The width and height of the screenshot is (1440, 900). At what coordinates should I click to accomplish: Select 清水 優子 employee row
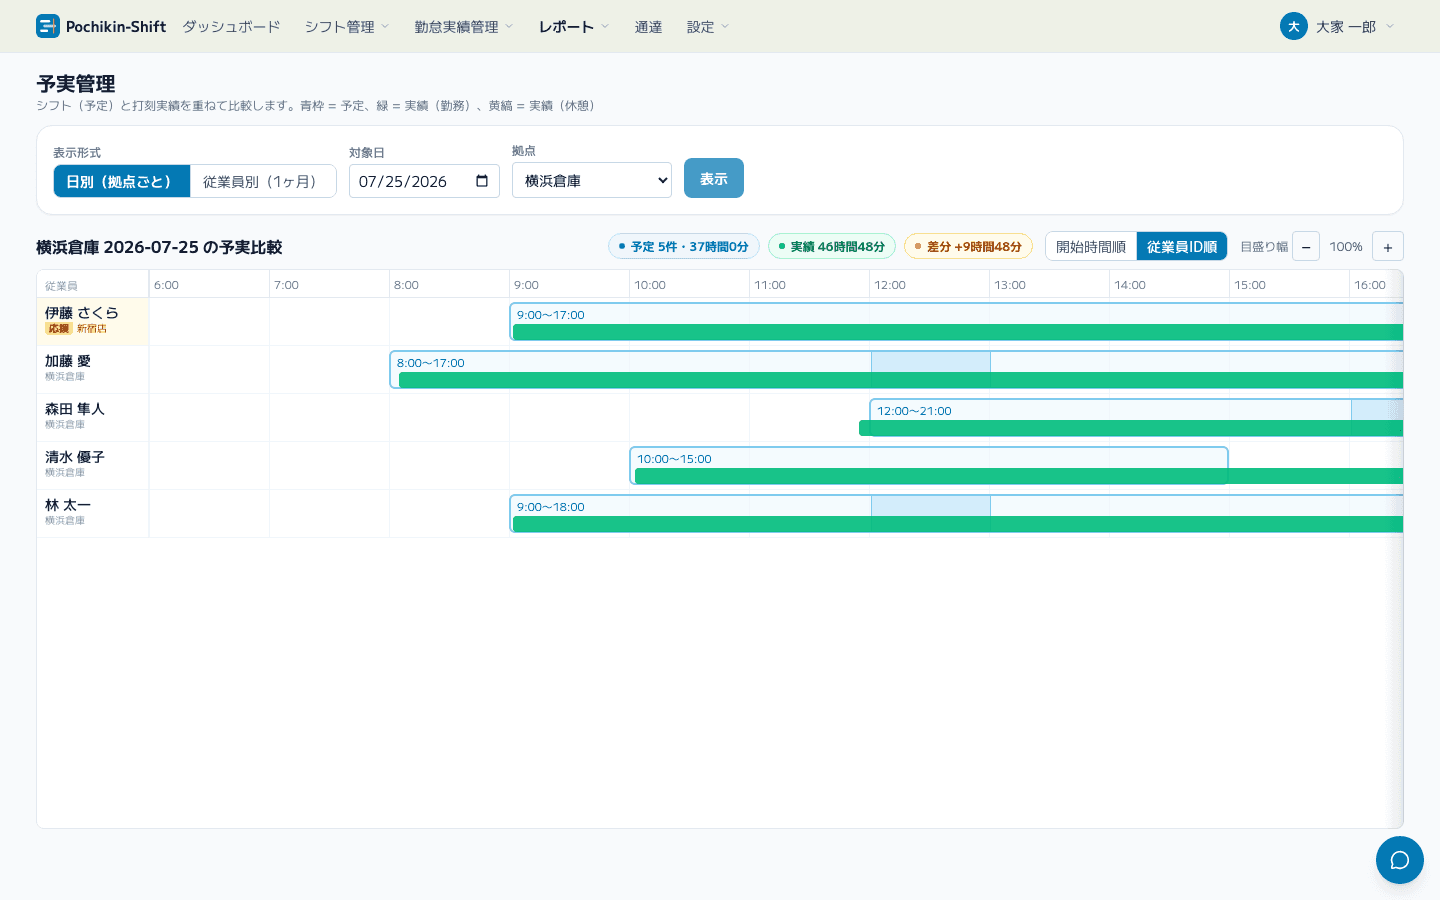coord(93,465)
